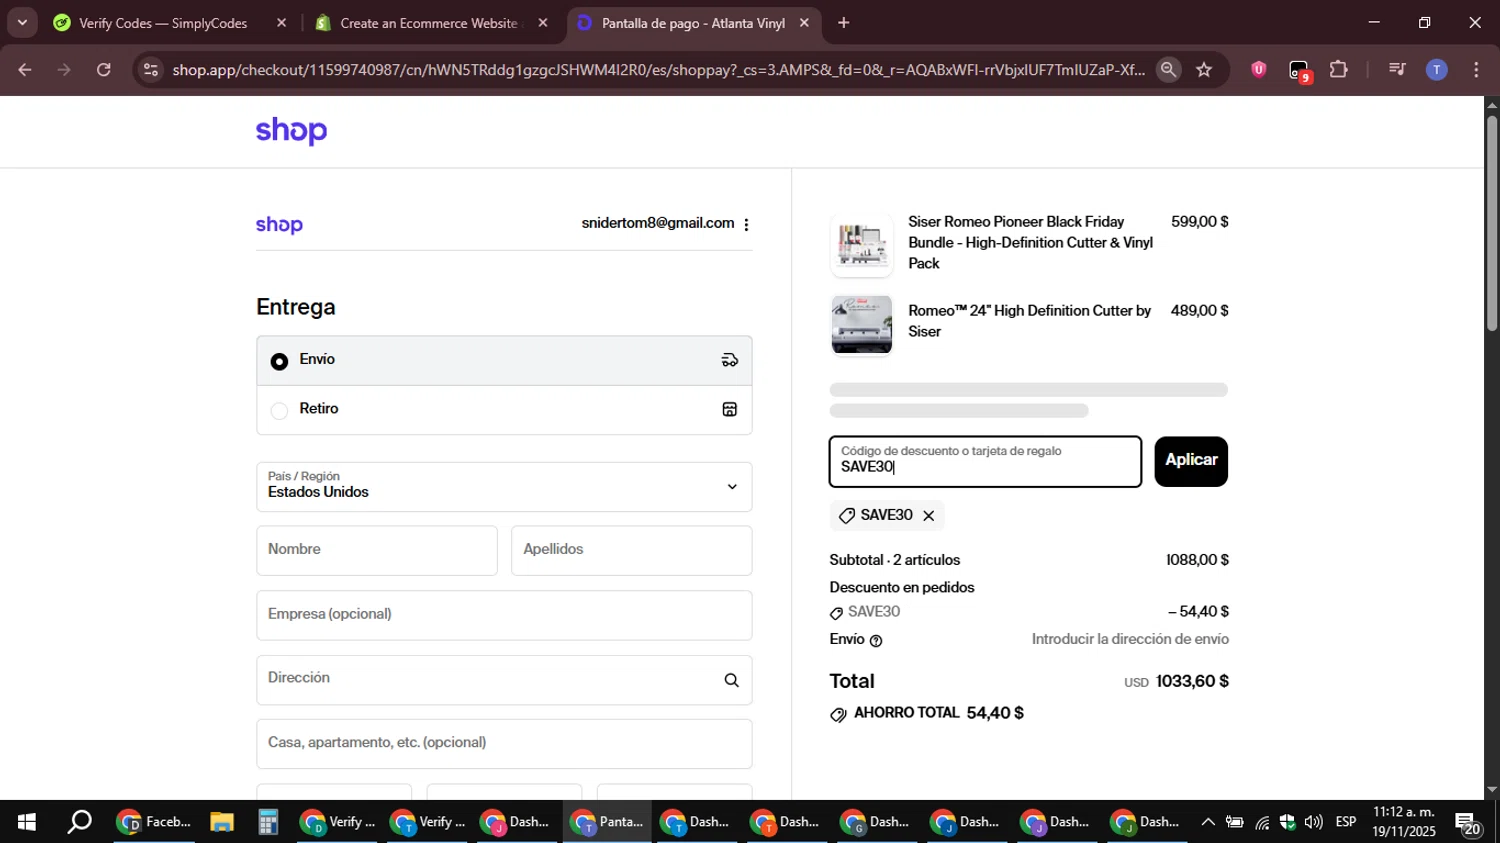Click the zoom magnifier icon in address bar
The height and width of the screenshot is (843, 1500).
1168,70
